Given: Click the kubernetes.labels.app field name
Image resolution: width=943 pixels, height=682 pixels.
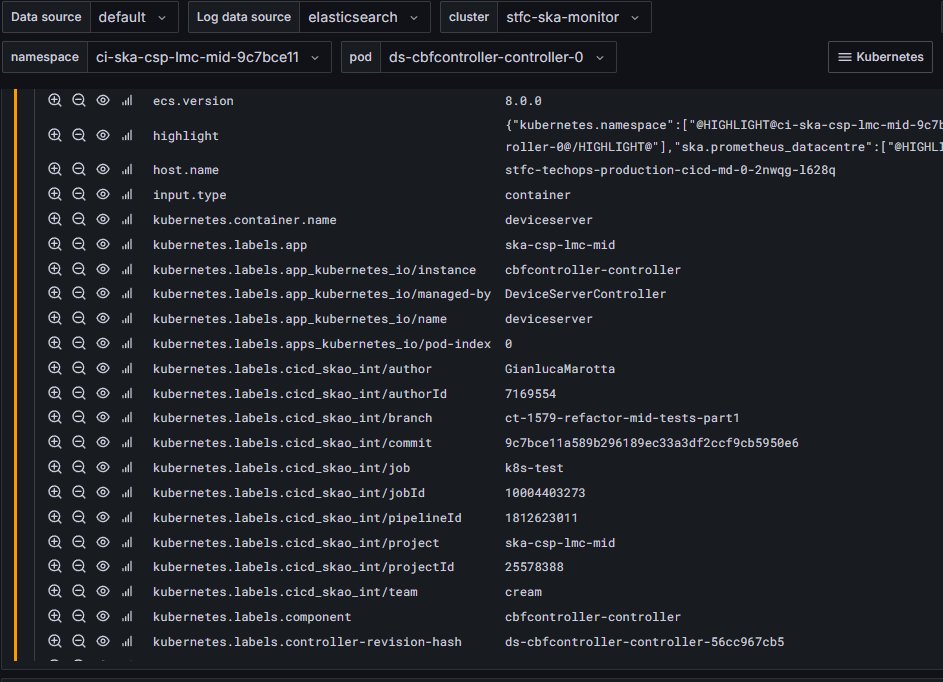Looking at the screenshot, I should click(230, 245).
